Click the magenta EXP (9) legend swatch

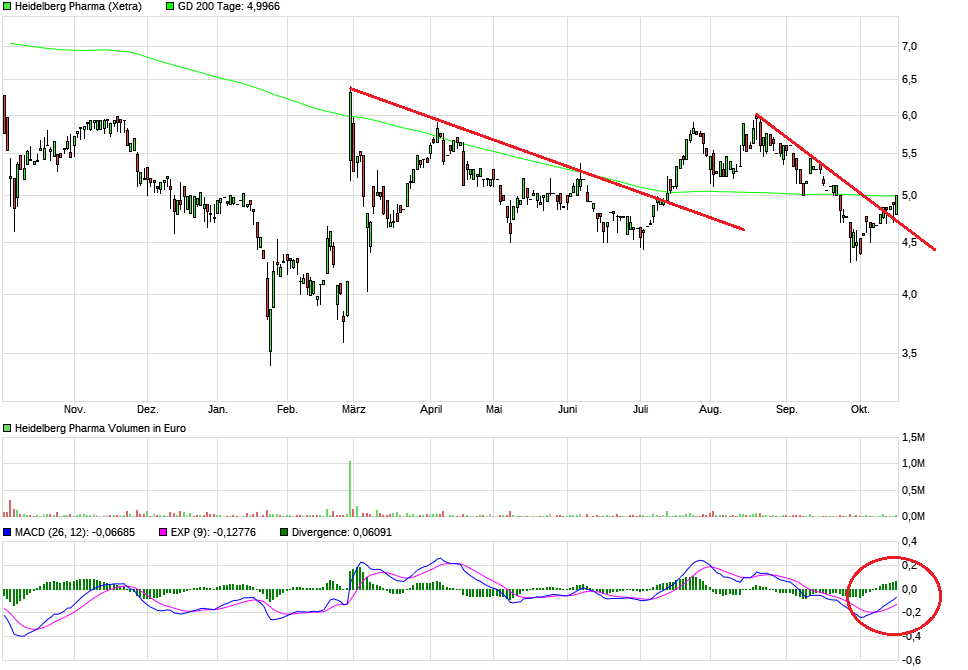tap(163, 532)
